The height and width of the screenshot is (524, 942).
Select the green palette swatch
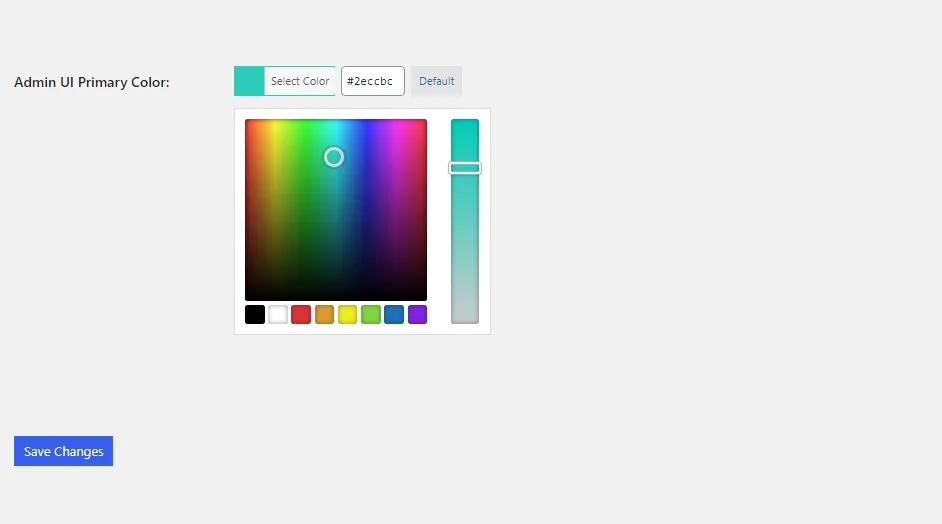pos(371,314)
